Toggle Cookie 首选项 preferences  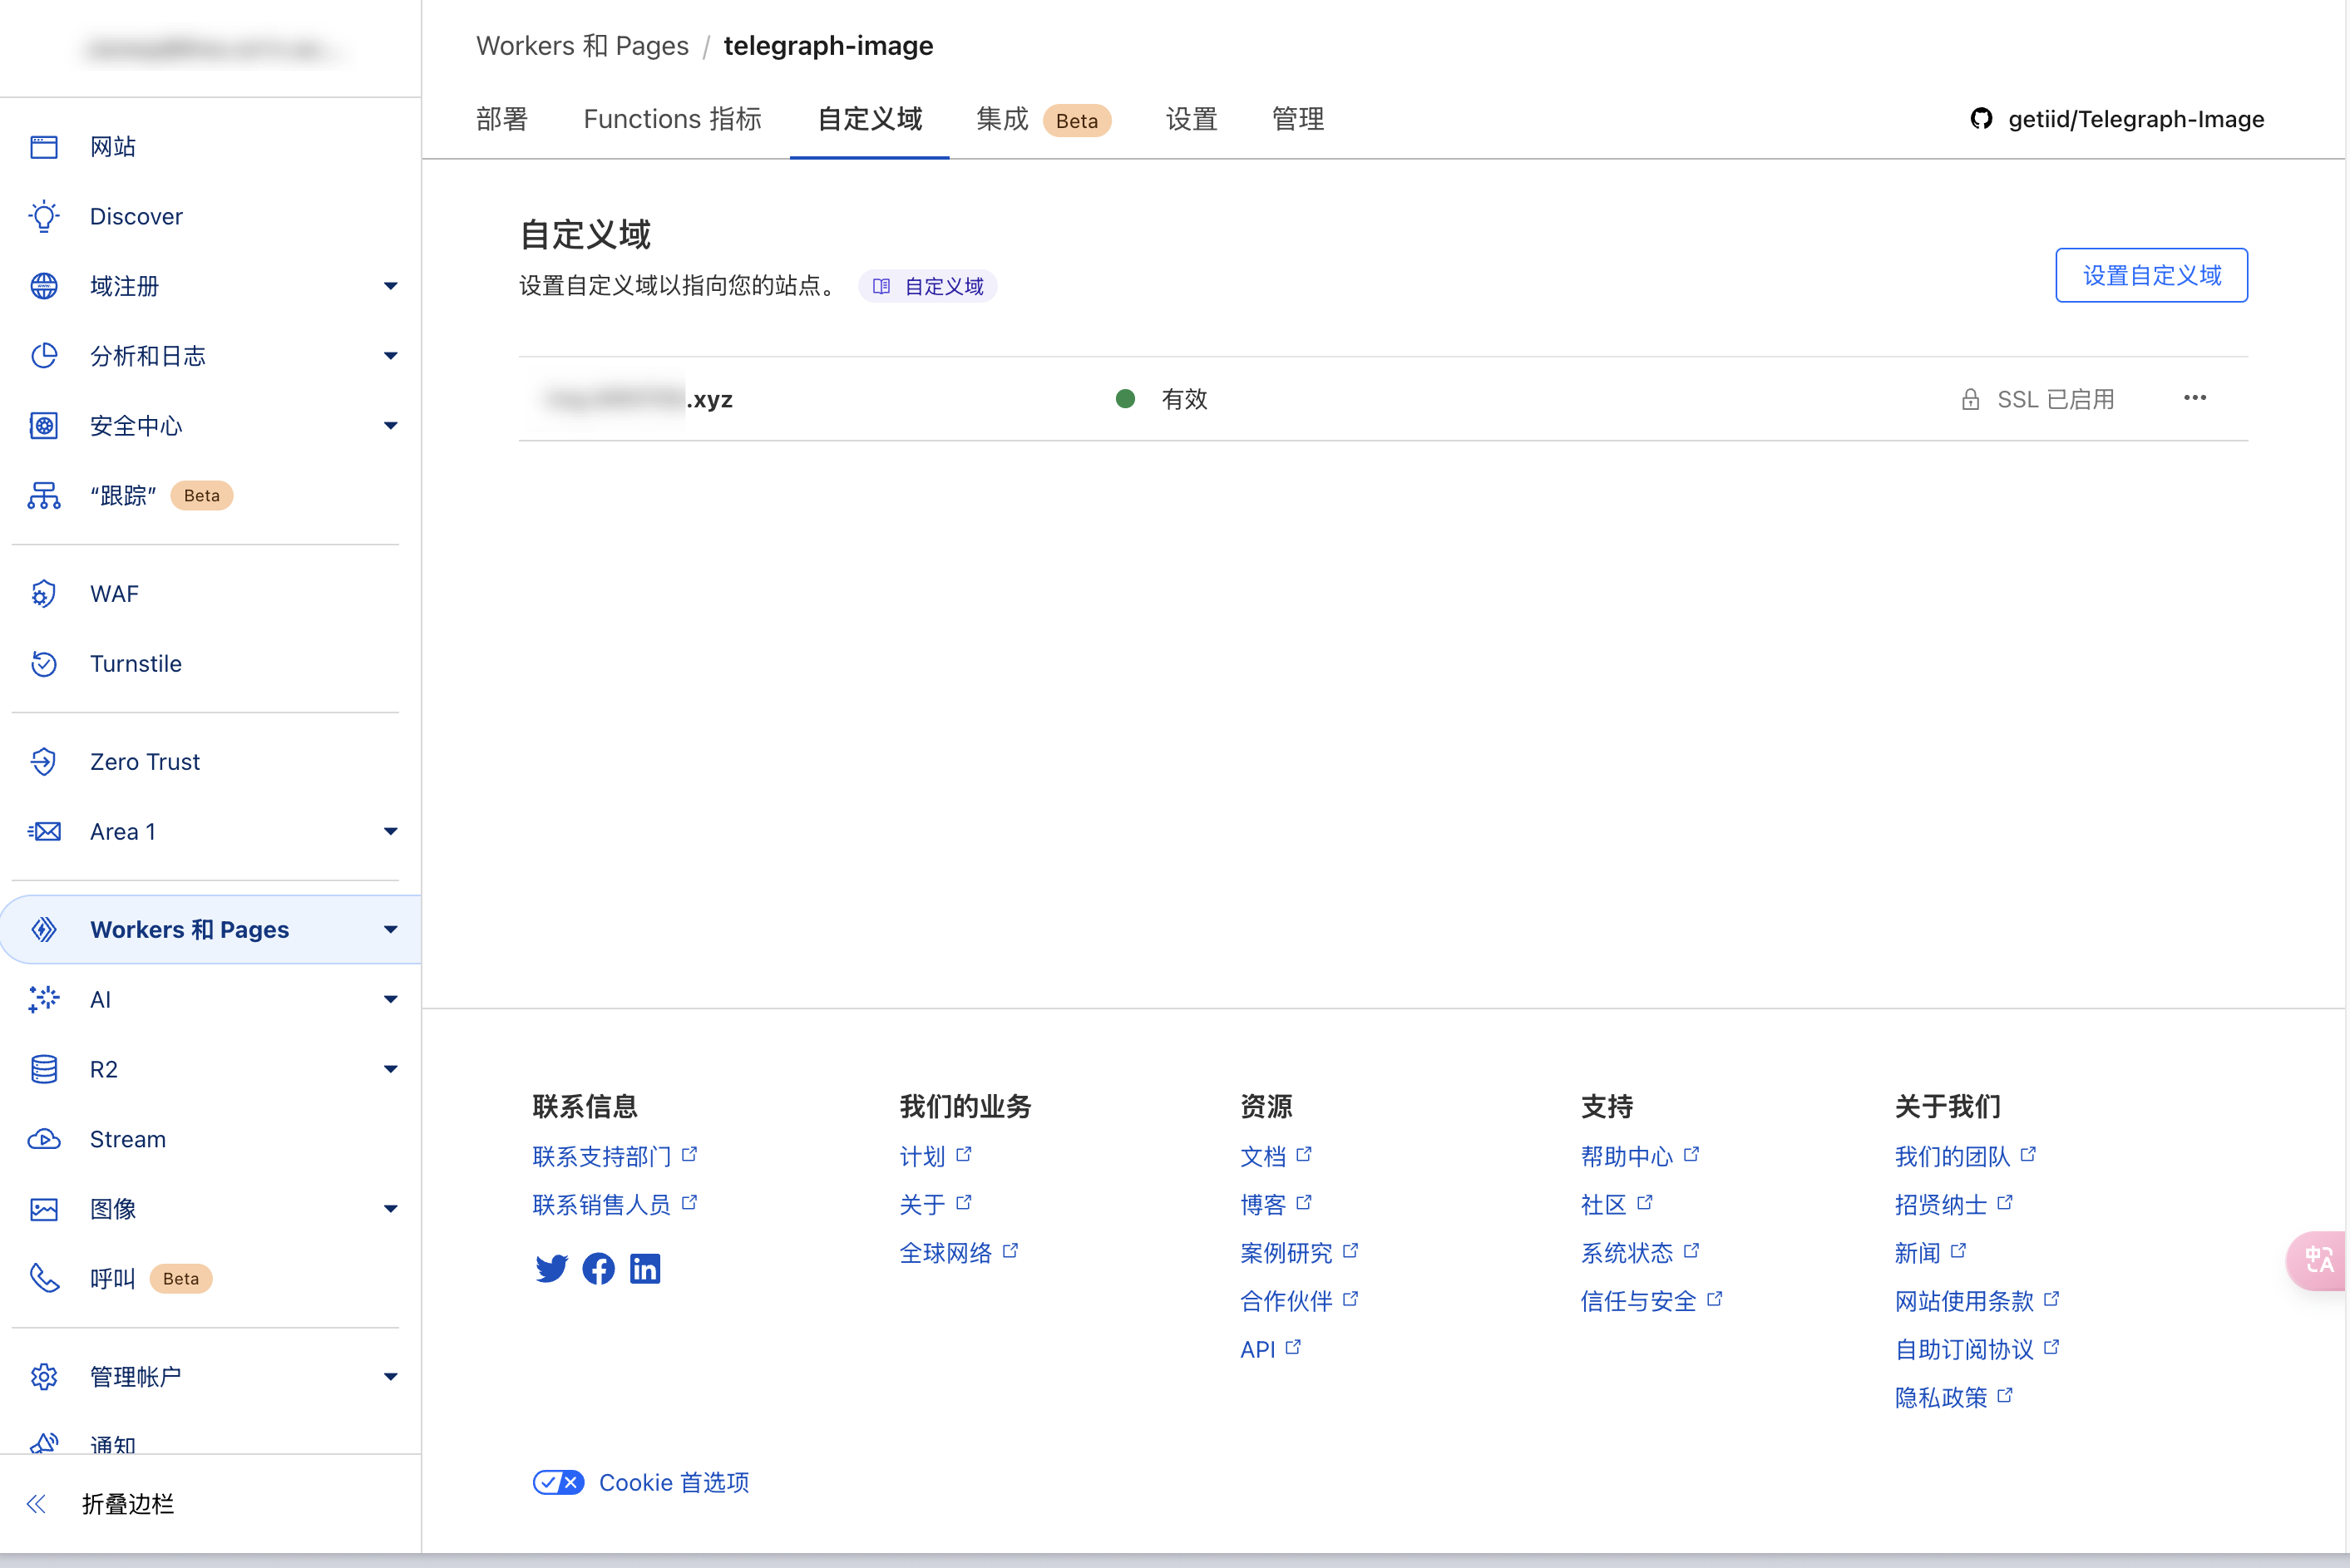558,1483
